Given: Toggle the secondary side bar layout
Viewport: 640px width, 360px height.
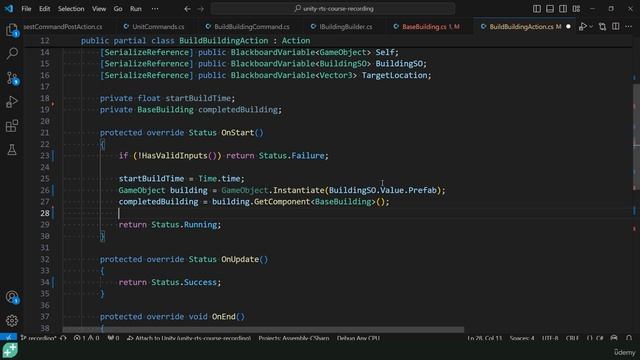Looking at the screenshot, I should pyautogui.click(x=563, y=9).
